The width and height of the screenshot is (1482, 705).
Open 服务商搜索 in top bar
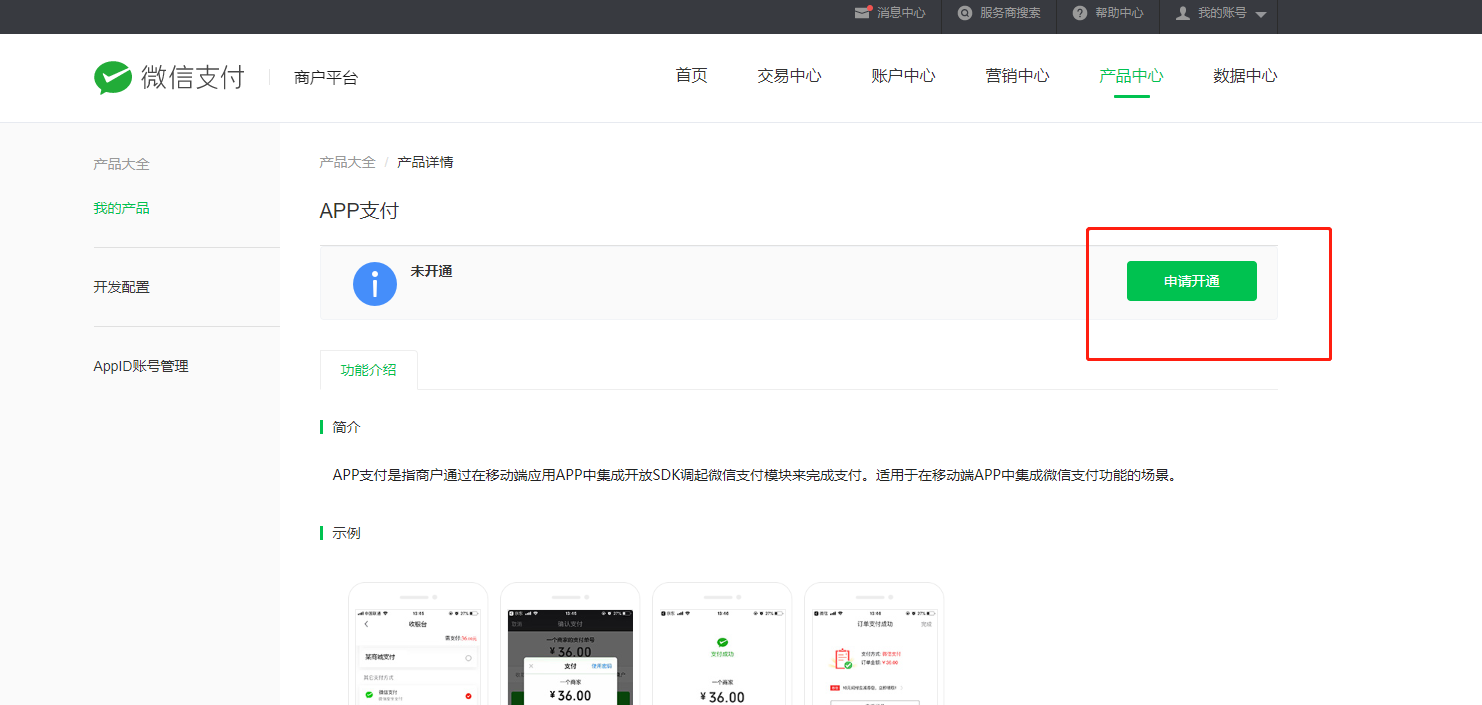click(x=1010, y=13)
